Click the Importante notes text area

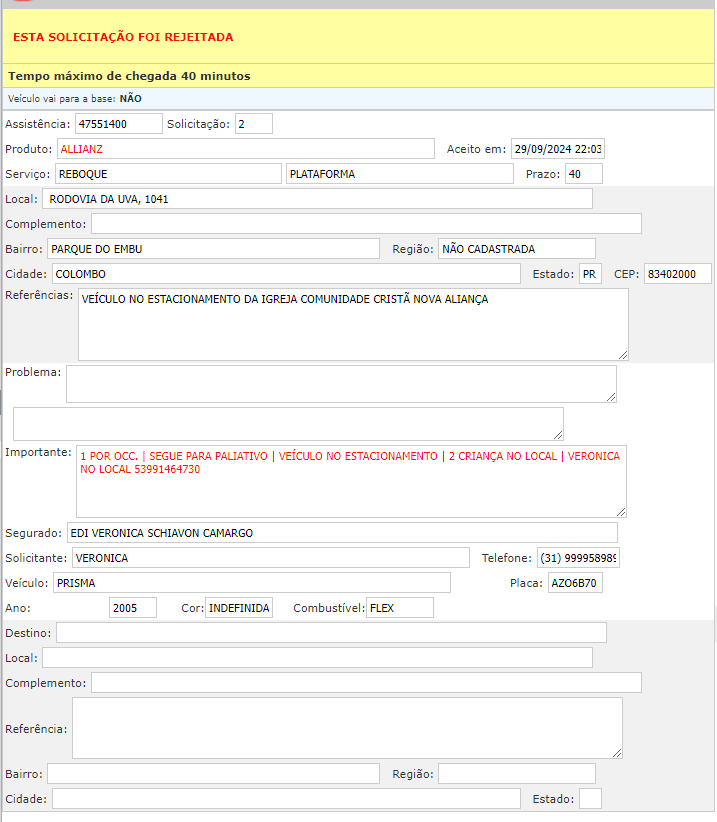pos(351,481)
